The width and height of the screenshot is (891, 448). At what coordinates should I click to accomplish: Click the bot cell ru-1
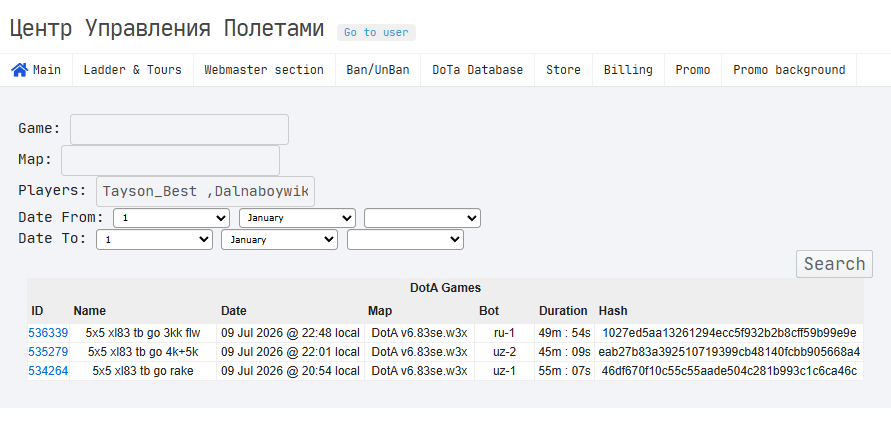point(504,333)
